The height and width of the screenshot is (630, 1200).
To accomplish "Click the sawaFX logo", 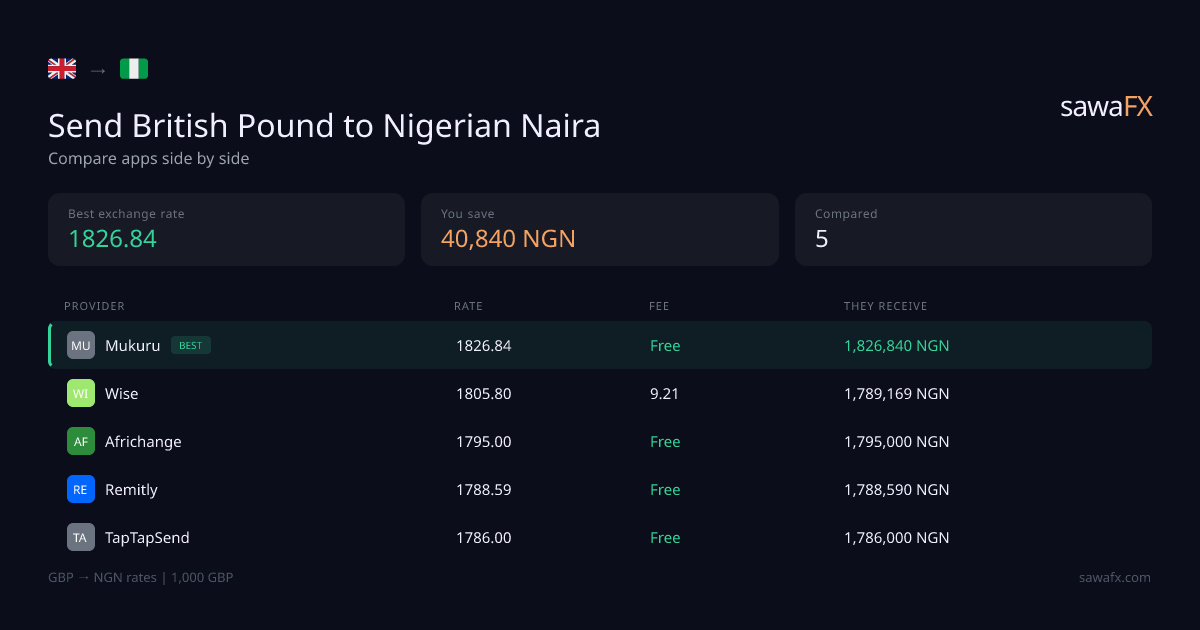I will [1106, 107].
